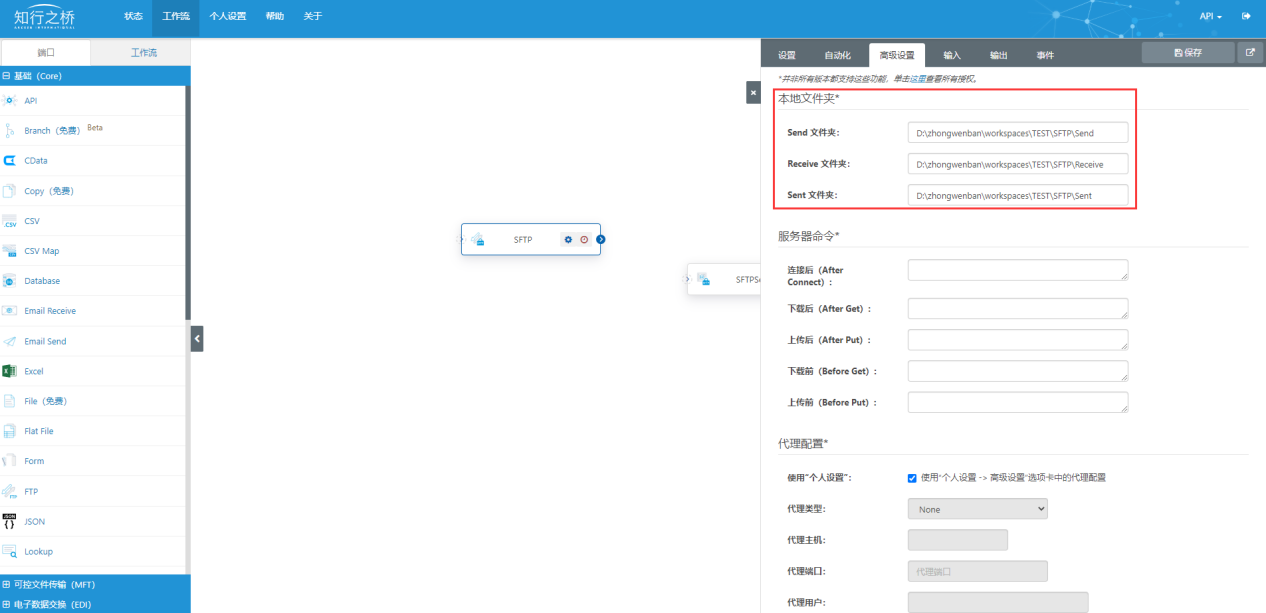
Task: Click the logout icon in top bar
Action: [x=1246, y=16]
